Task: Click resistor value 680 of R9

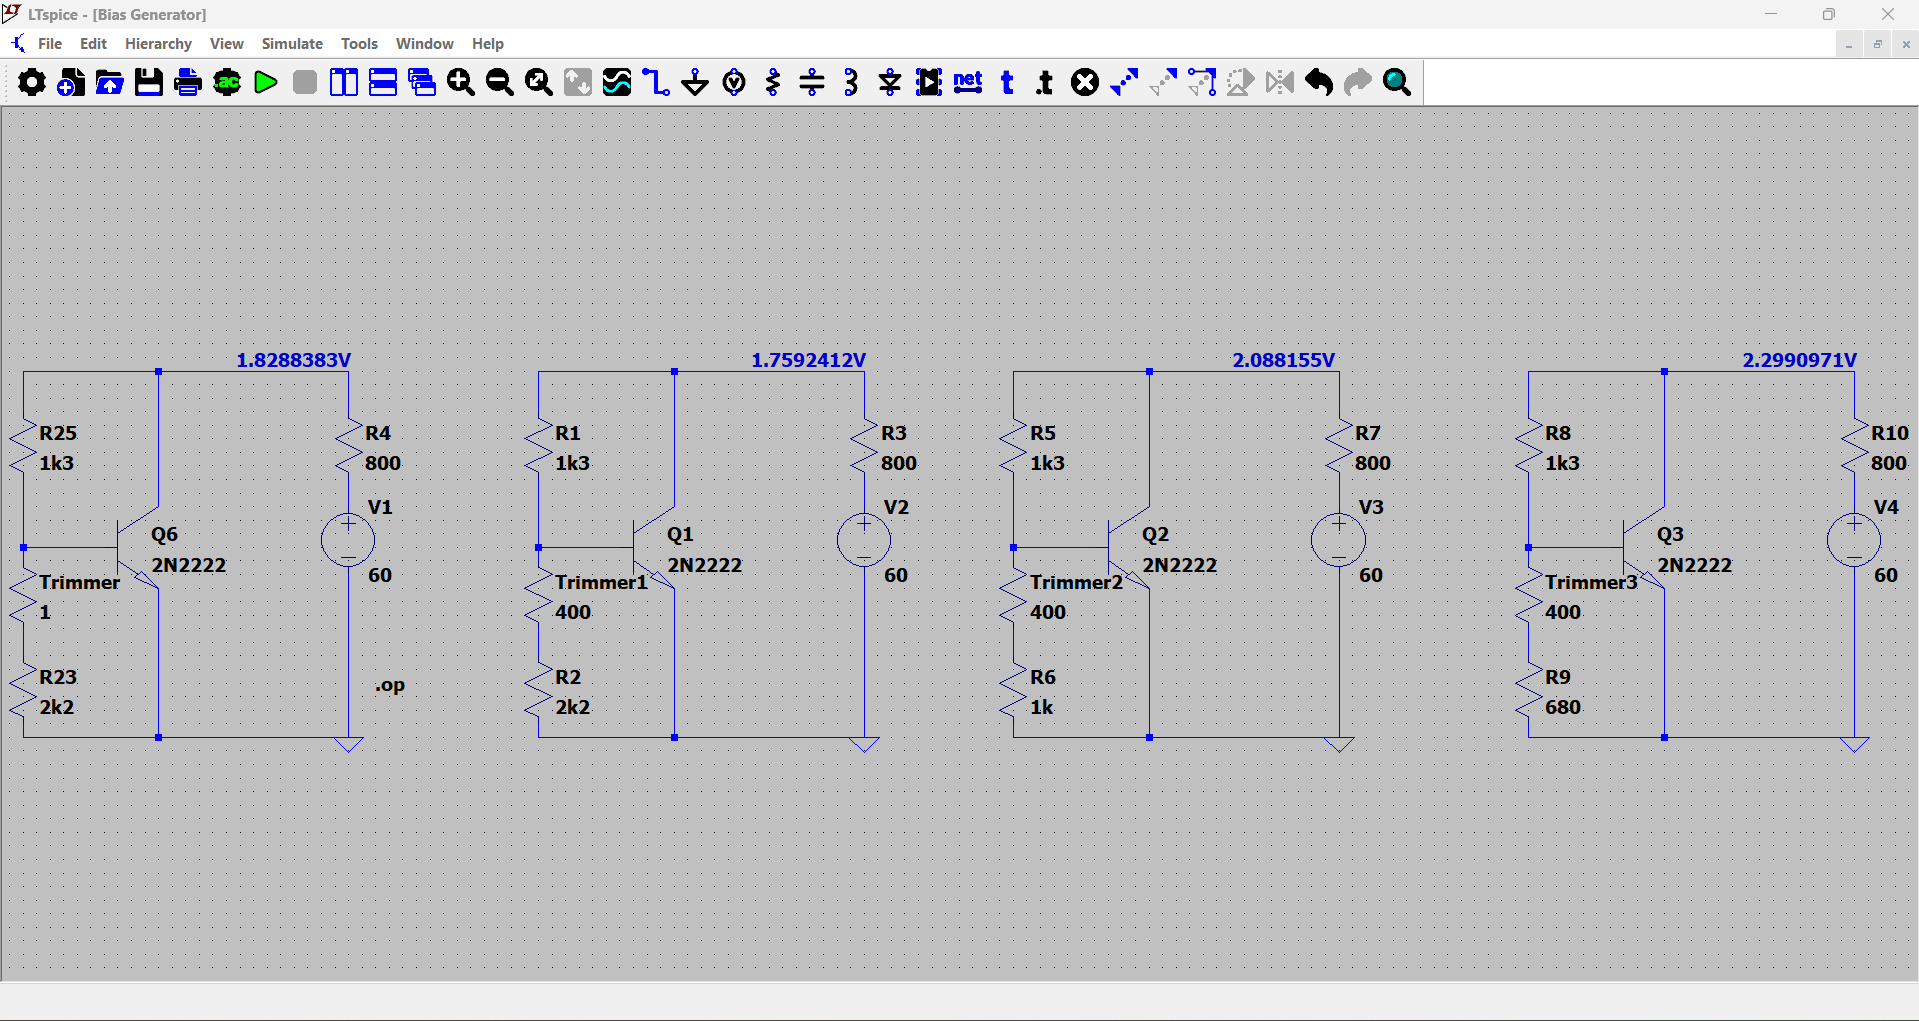Action: coord(1562,707)
